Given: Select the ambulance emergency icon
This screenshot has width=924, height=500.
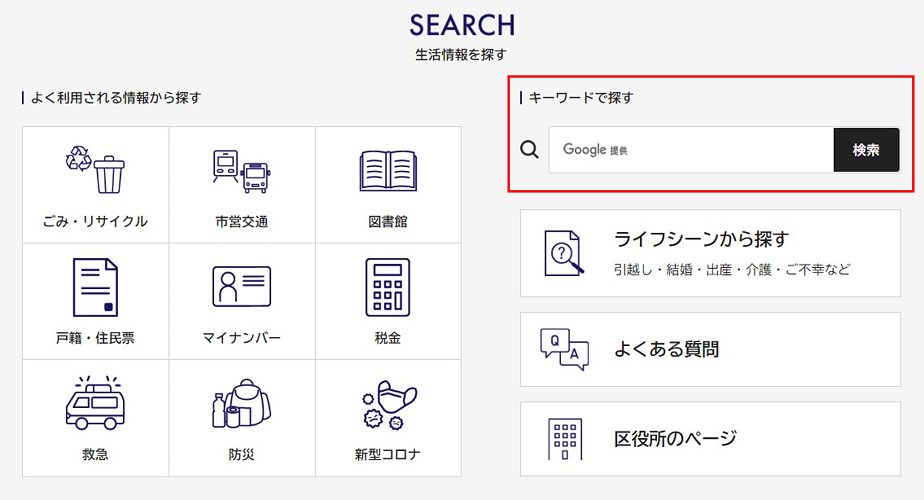Looking at the screenshot, I should [95, 403].
